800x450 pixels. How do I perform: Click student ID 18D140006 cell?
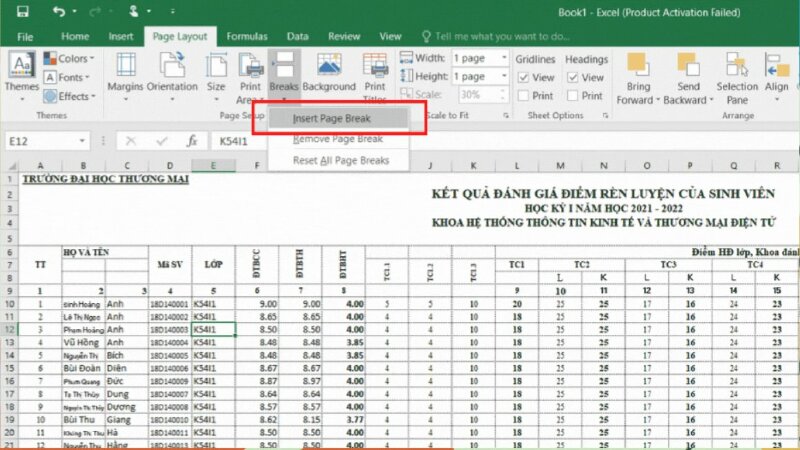pyautogui.click(x=170, y=368)
